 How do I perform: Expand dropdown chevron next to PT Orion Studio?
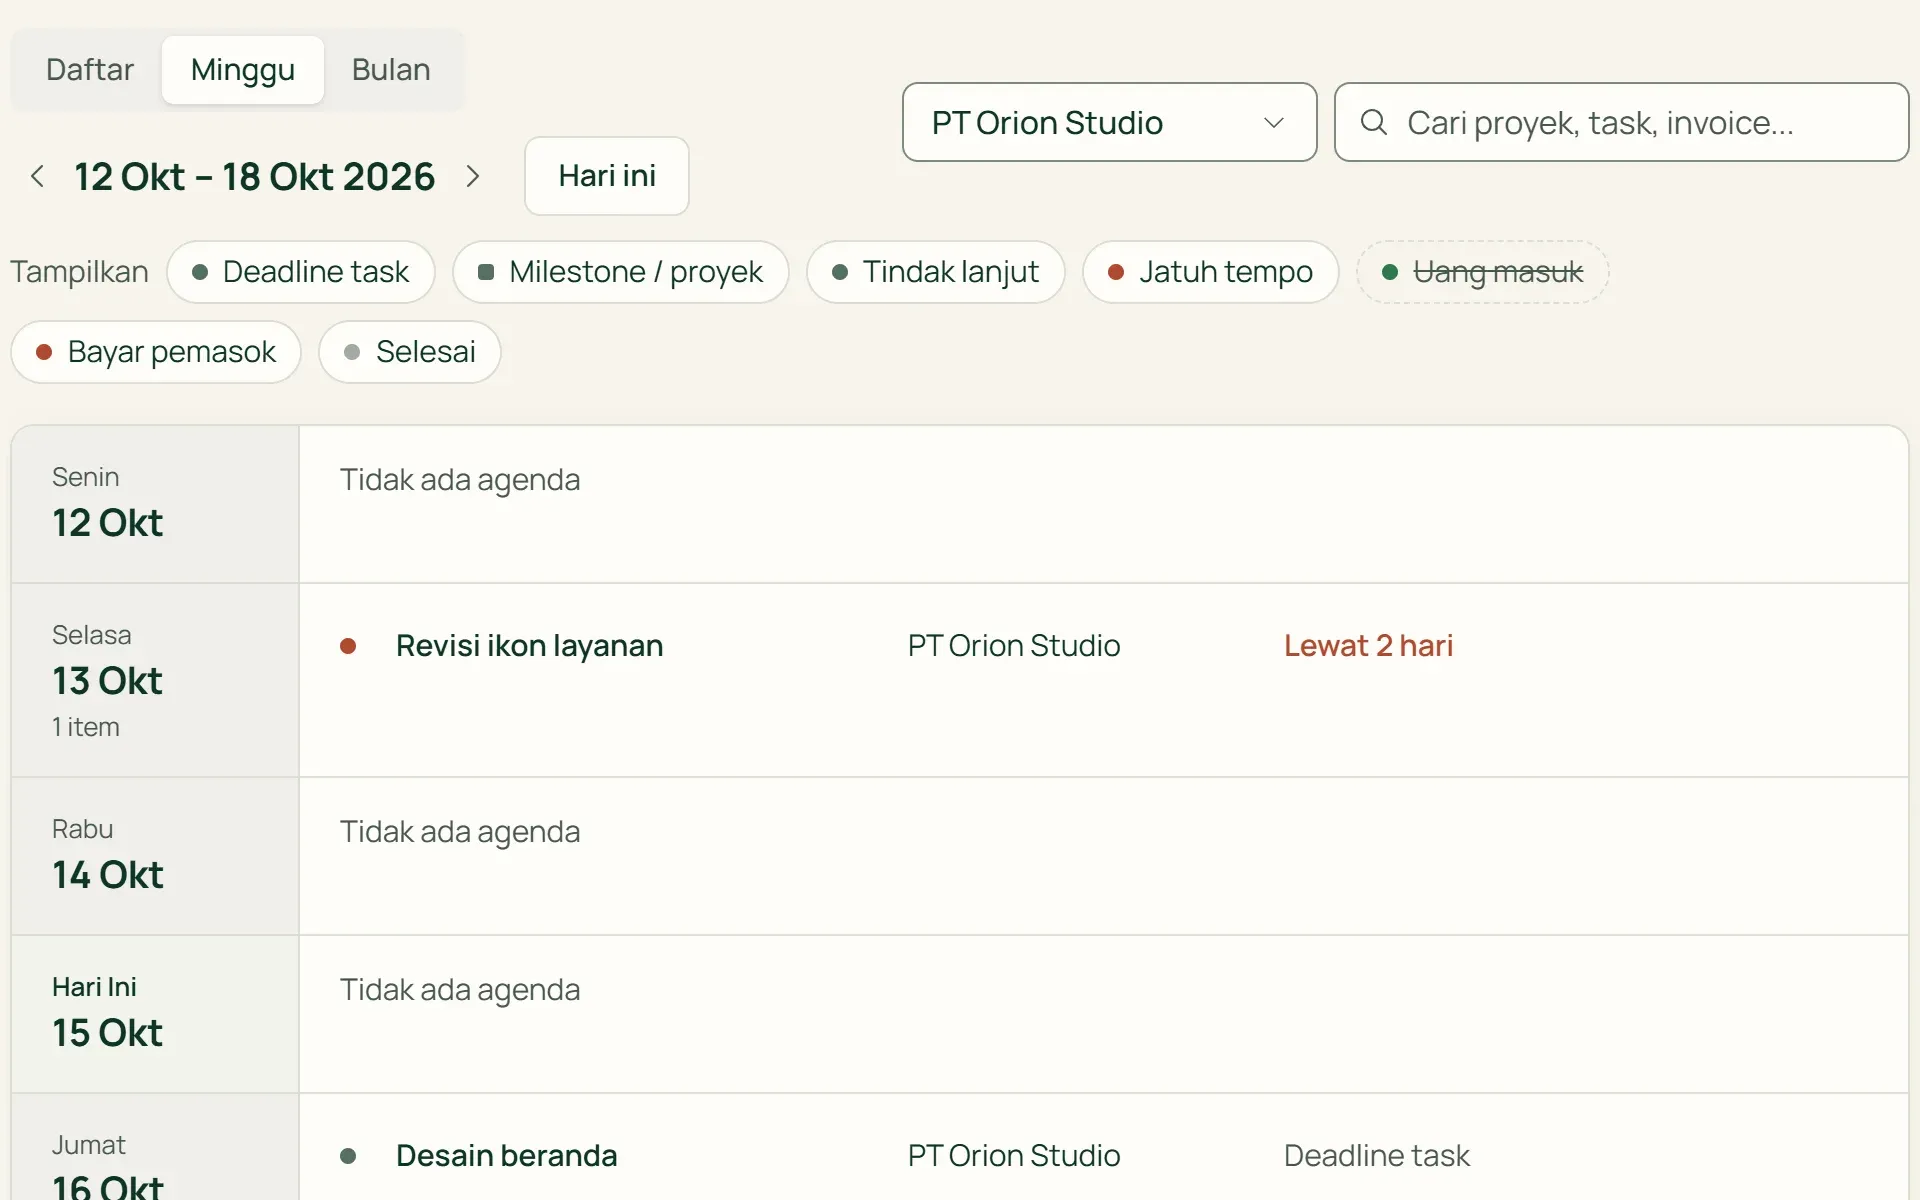(1273, 122)
